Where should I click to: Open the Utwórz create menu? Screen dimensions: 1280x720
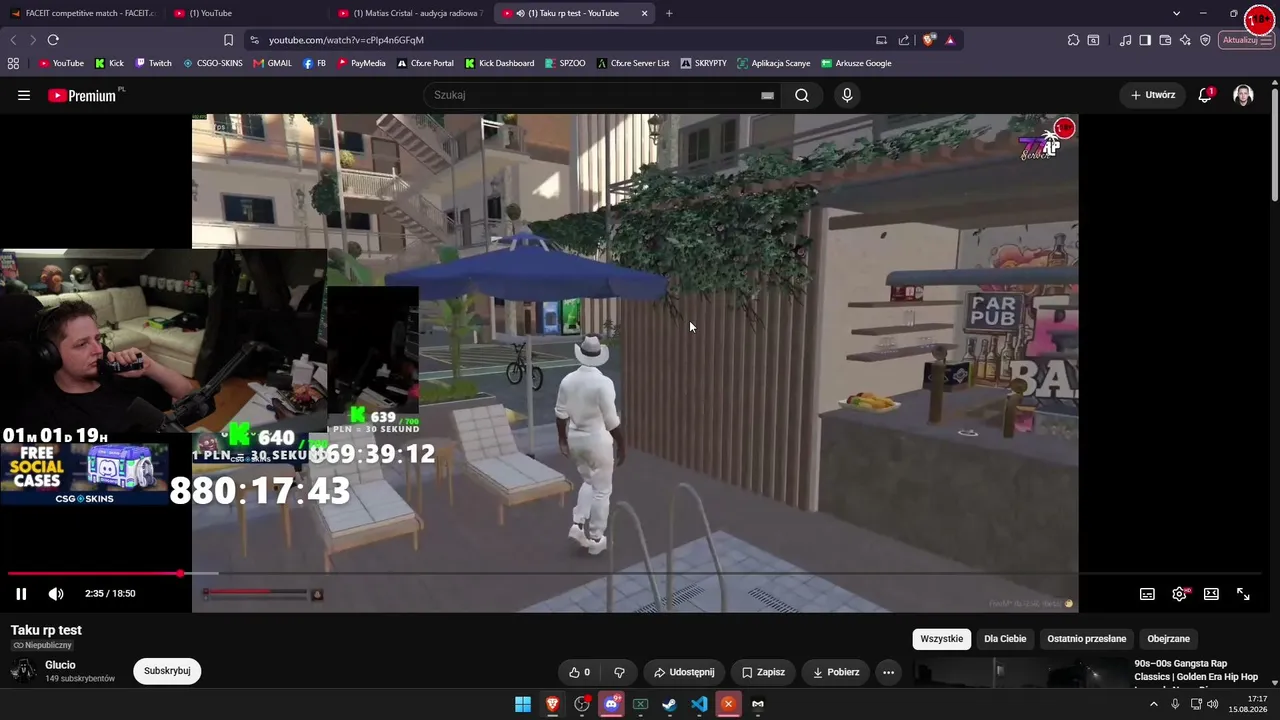click(1152, 95)
